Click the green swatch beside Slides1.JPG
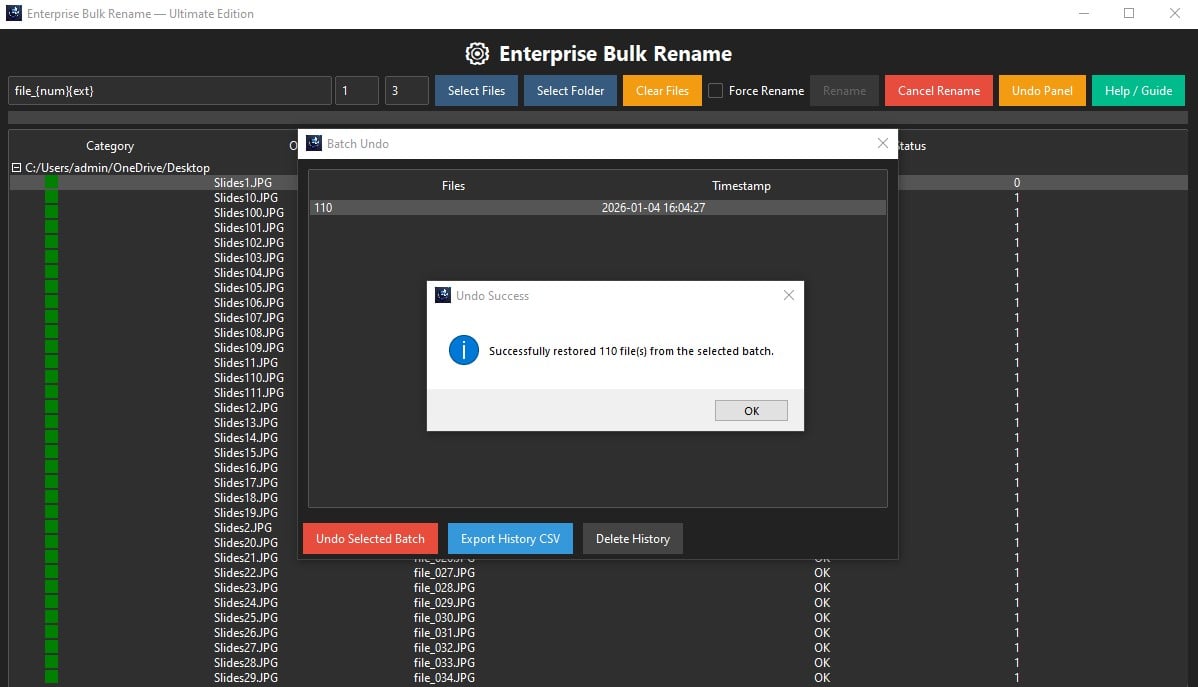Screen dimensions: 1198x687 (51, 183)
